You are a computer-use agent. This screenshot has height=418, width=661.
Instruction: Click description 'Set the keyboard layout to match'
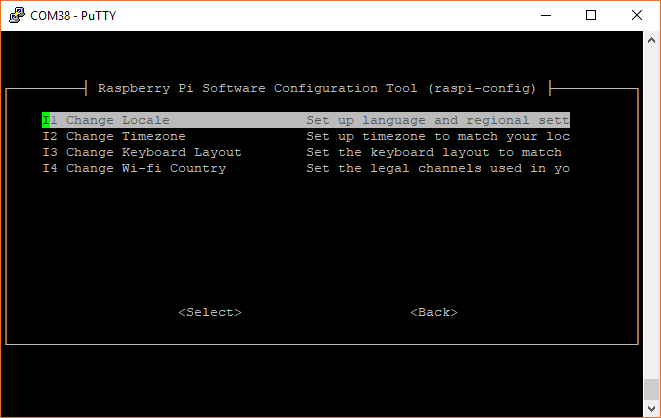[434, 153]
